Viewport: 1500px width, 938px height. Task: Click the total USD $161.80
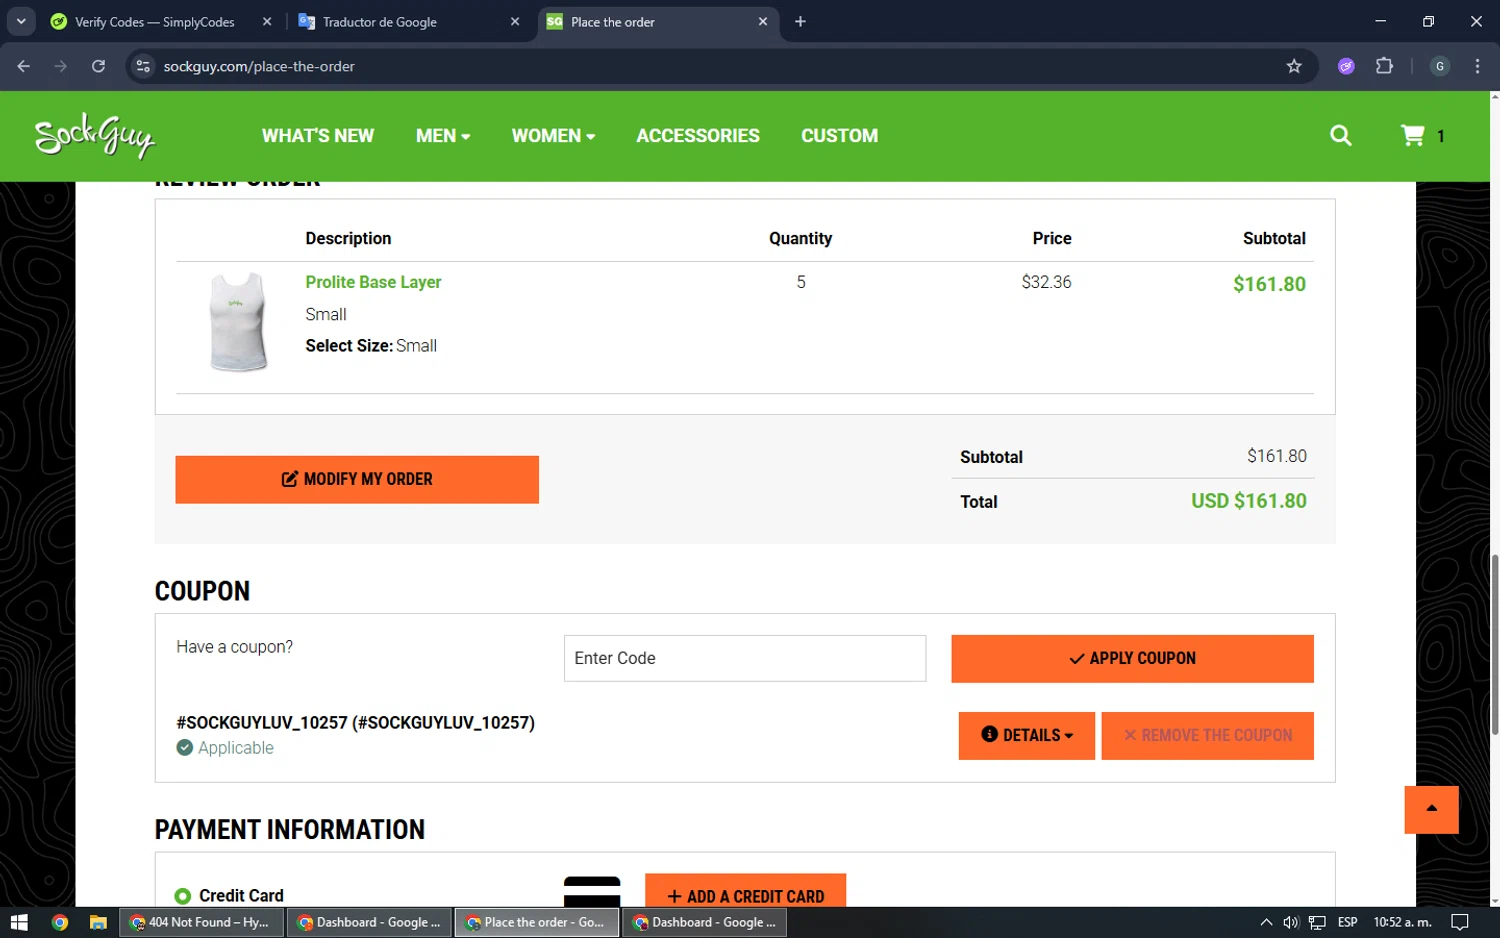click(1248, 501)
